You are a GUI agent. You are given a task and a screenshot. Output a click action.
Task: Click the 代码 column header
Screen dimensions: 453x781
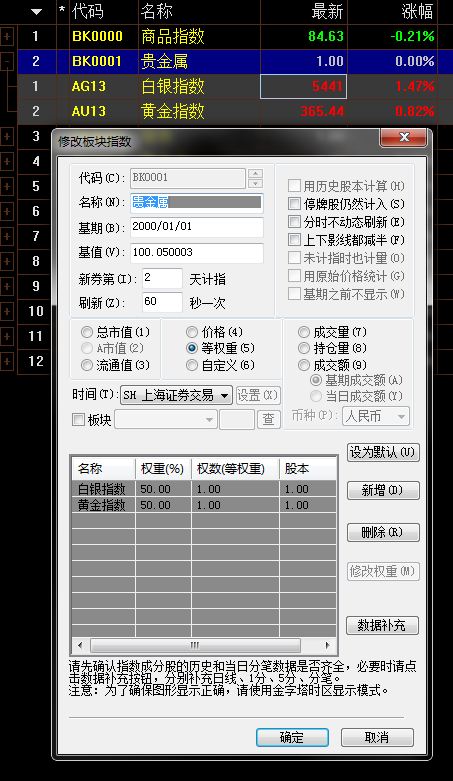click(x=88, y=11)
